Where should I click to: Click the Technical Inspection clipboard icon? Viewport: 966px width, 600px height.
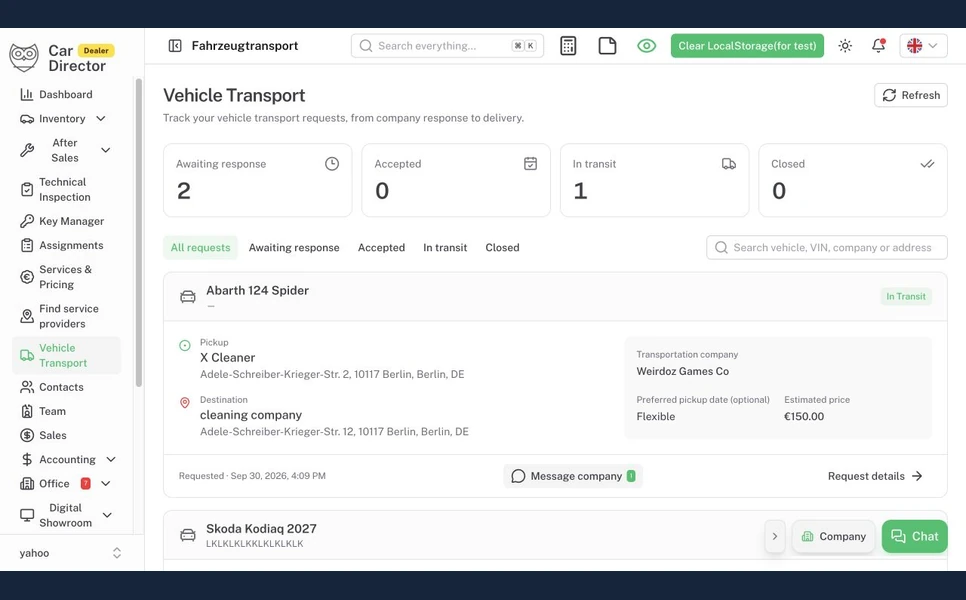(26, 190)
